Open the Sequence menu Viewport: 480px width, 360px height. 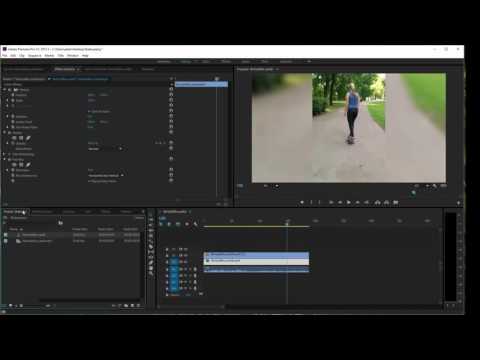(x=35, y=55)
